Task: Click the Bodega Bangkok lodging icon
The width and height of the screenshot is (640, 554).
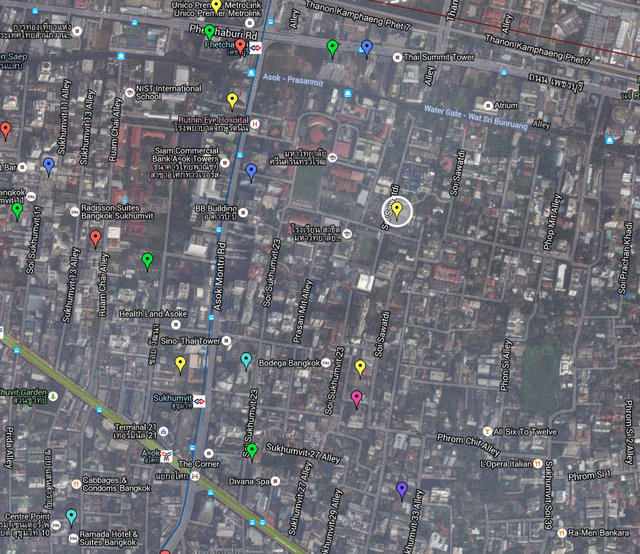Action: tap(326, 363)
